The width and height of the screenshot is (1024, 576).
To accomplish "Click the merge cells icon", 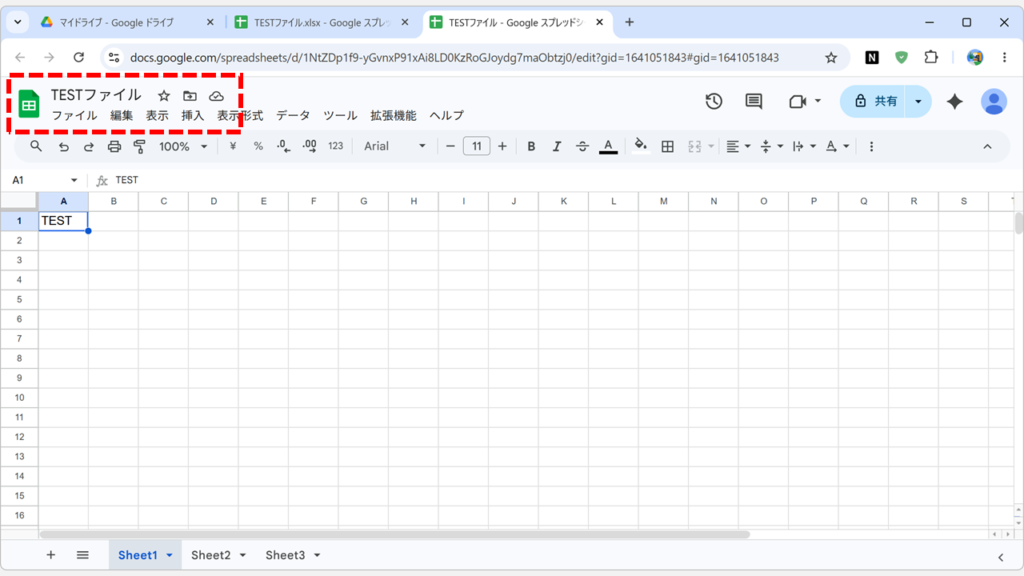I will (x=694, y=146).
